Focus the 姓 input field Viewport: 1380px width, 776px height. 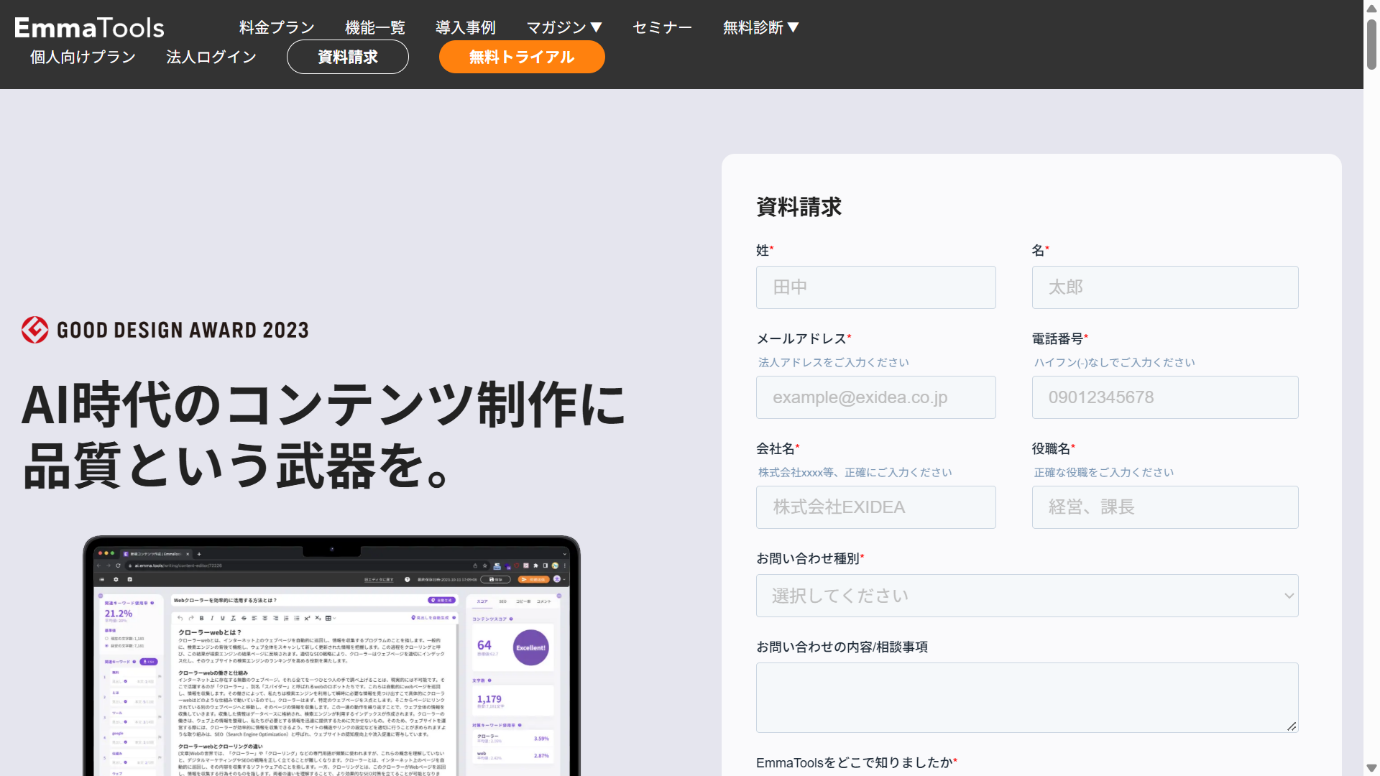tap(876, 287)
